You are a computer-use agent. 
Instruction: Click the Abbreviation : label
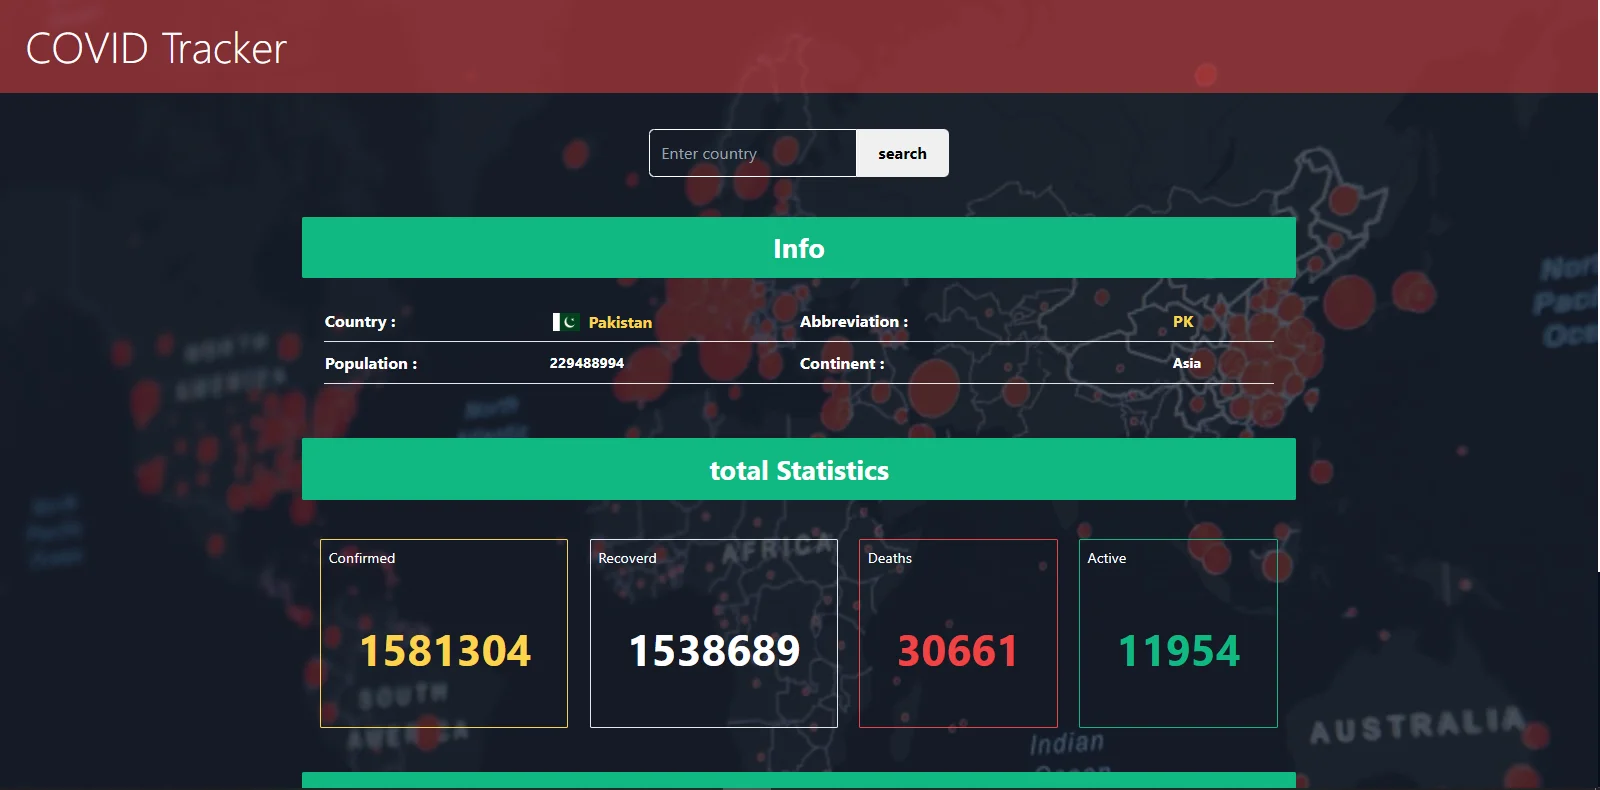click(854, 321)
